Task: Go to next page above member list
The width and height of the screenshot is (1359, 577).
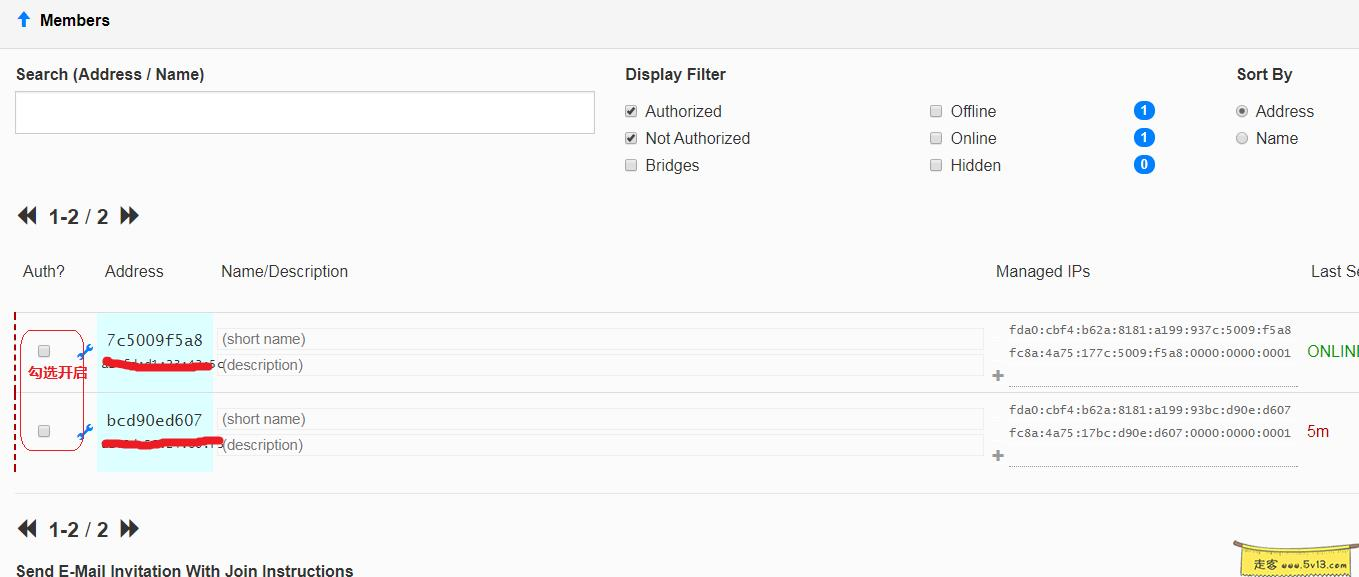Action: pos(129,216)
